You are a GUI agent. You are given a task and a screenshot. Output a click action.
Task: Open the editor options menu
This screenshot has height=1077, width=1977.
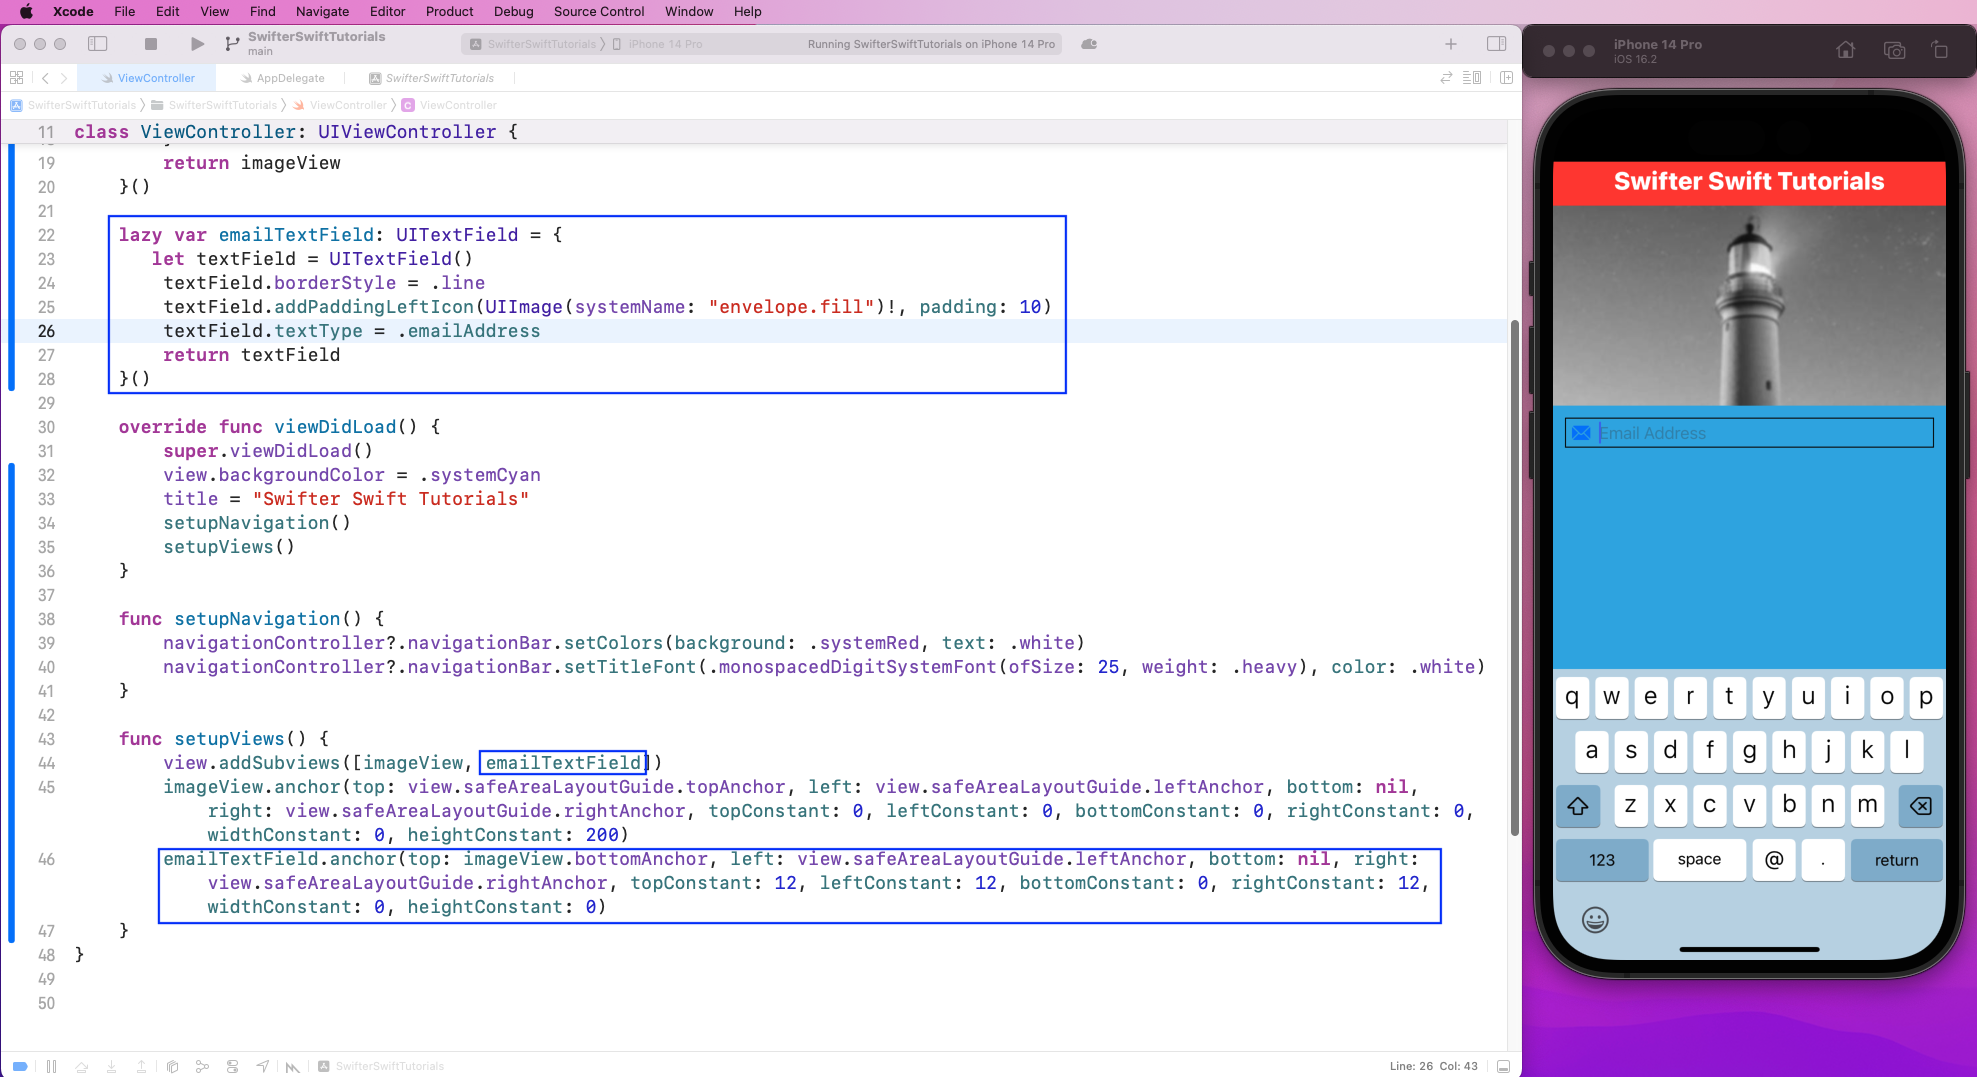click(1472, 78)
